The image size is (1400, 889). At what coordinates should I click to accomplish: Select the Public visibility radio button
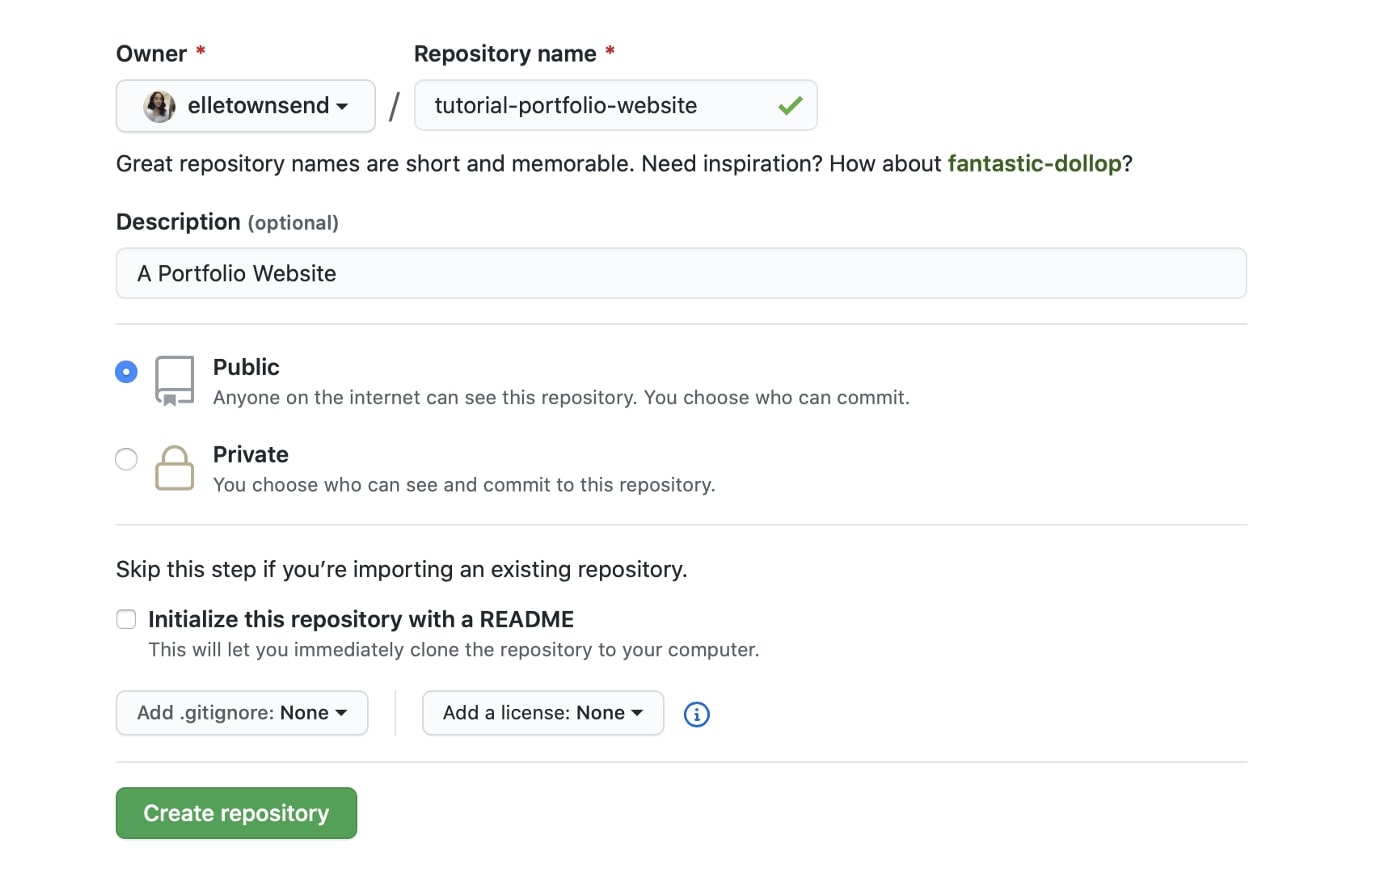[x=126, y=371]
